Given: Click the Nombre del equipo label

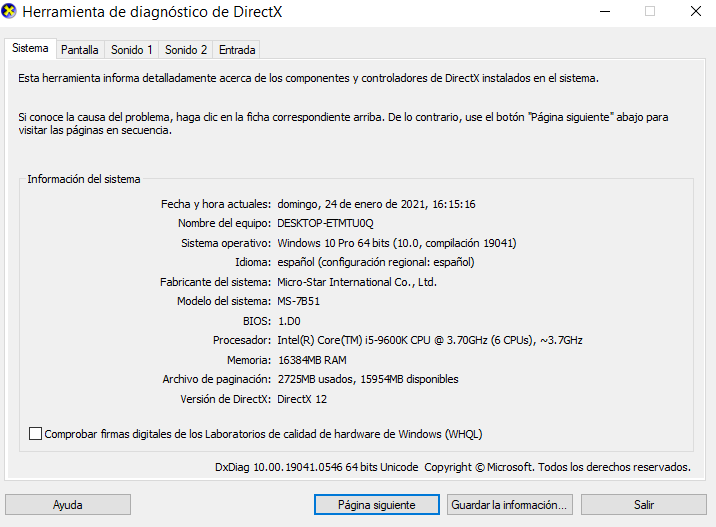Looking at the screenshot, I should (x=224, y=223).
